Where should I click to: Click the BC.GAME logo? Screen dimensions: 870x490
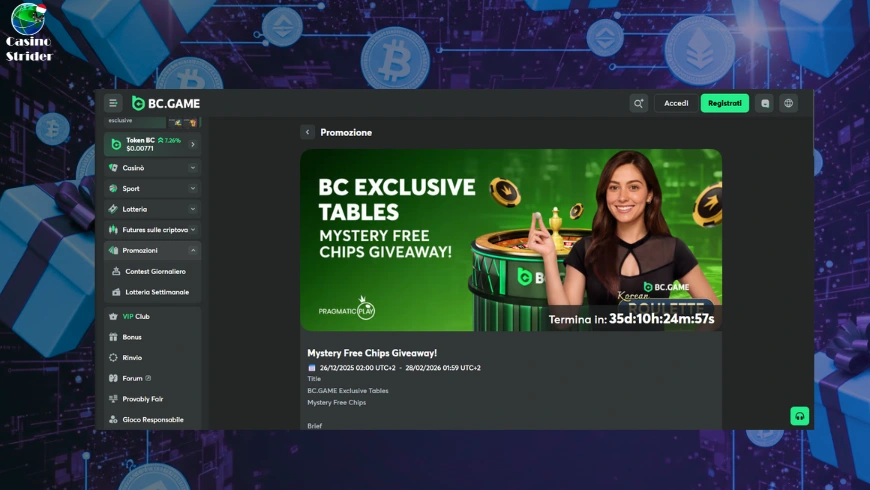point(166,103)
